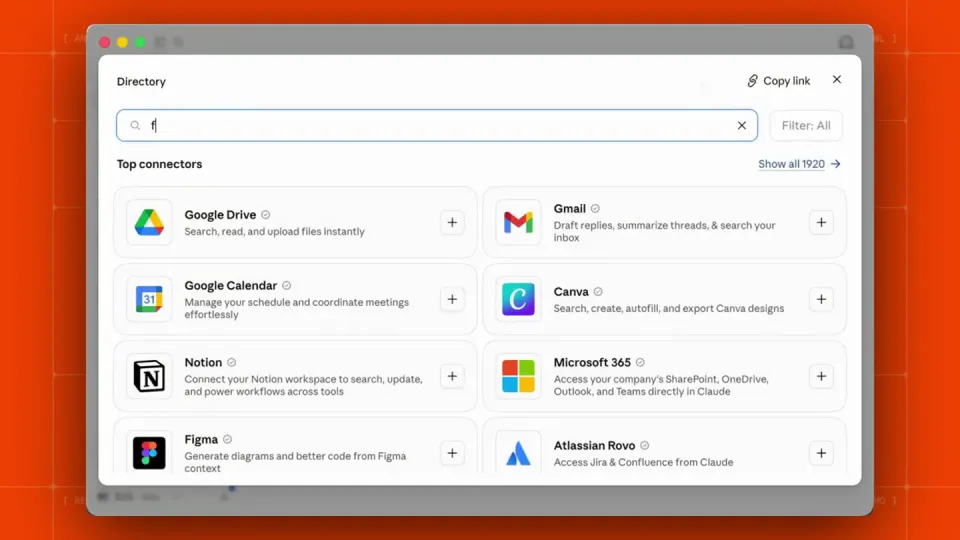Add the Canva connector
The image size is (960, 540).
pyautogui.click(x=821, y=299)
